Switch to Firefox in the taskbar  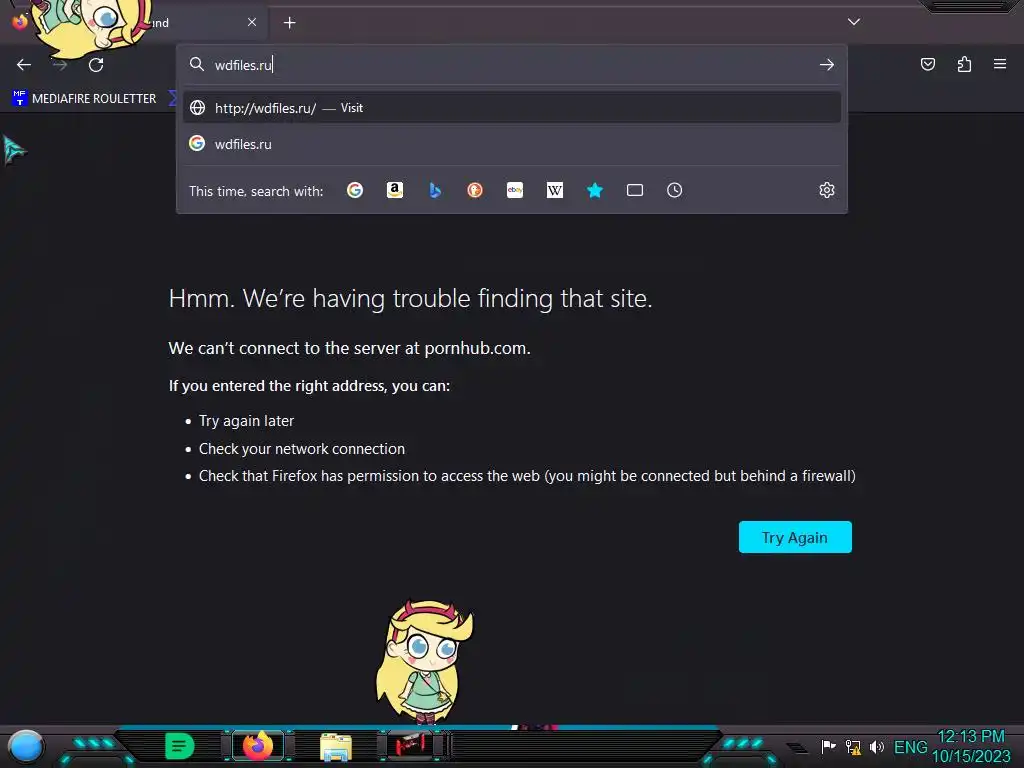pos(258,745)
